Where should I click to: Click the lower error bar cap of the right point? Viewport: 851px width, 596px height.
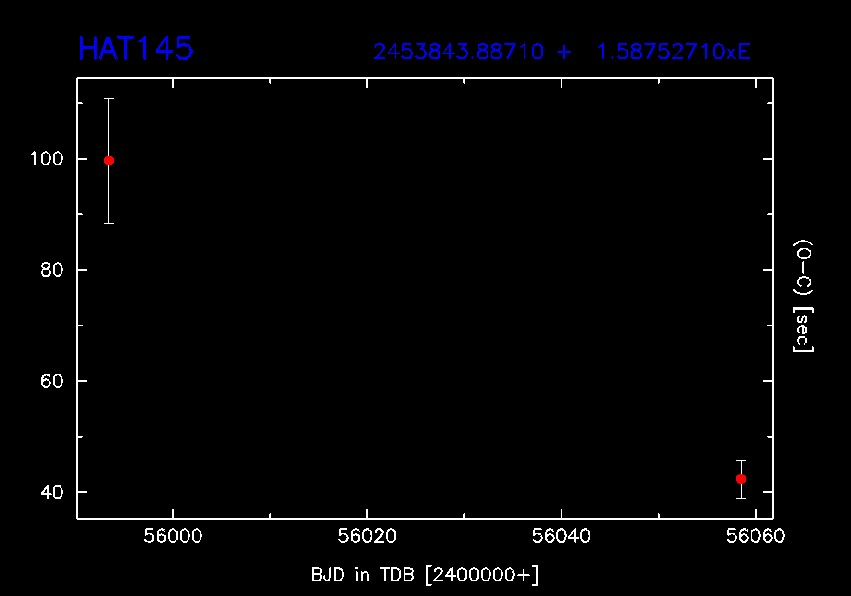click(740, 498)
